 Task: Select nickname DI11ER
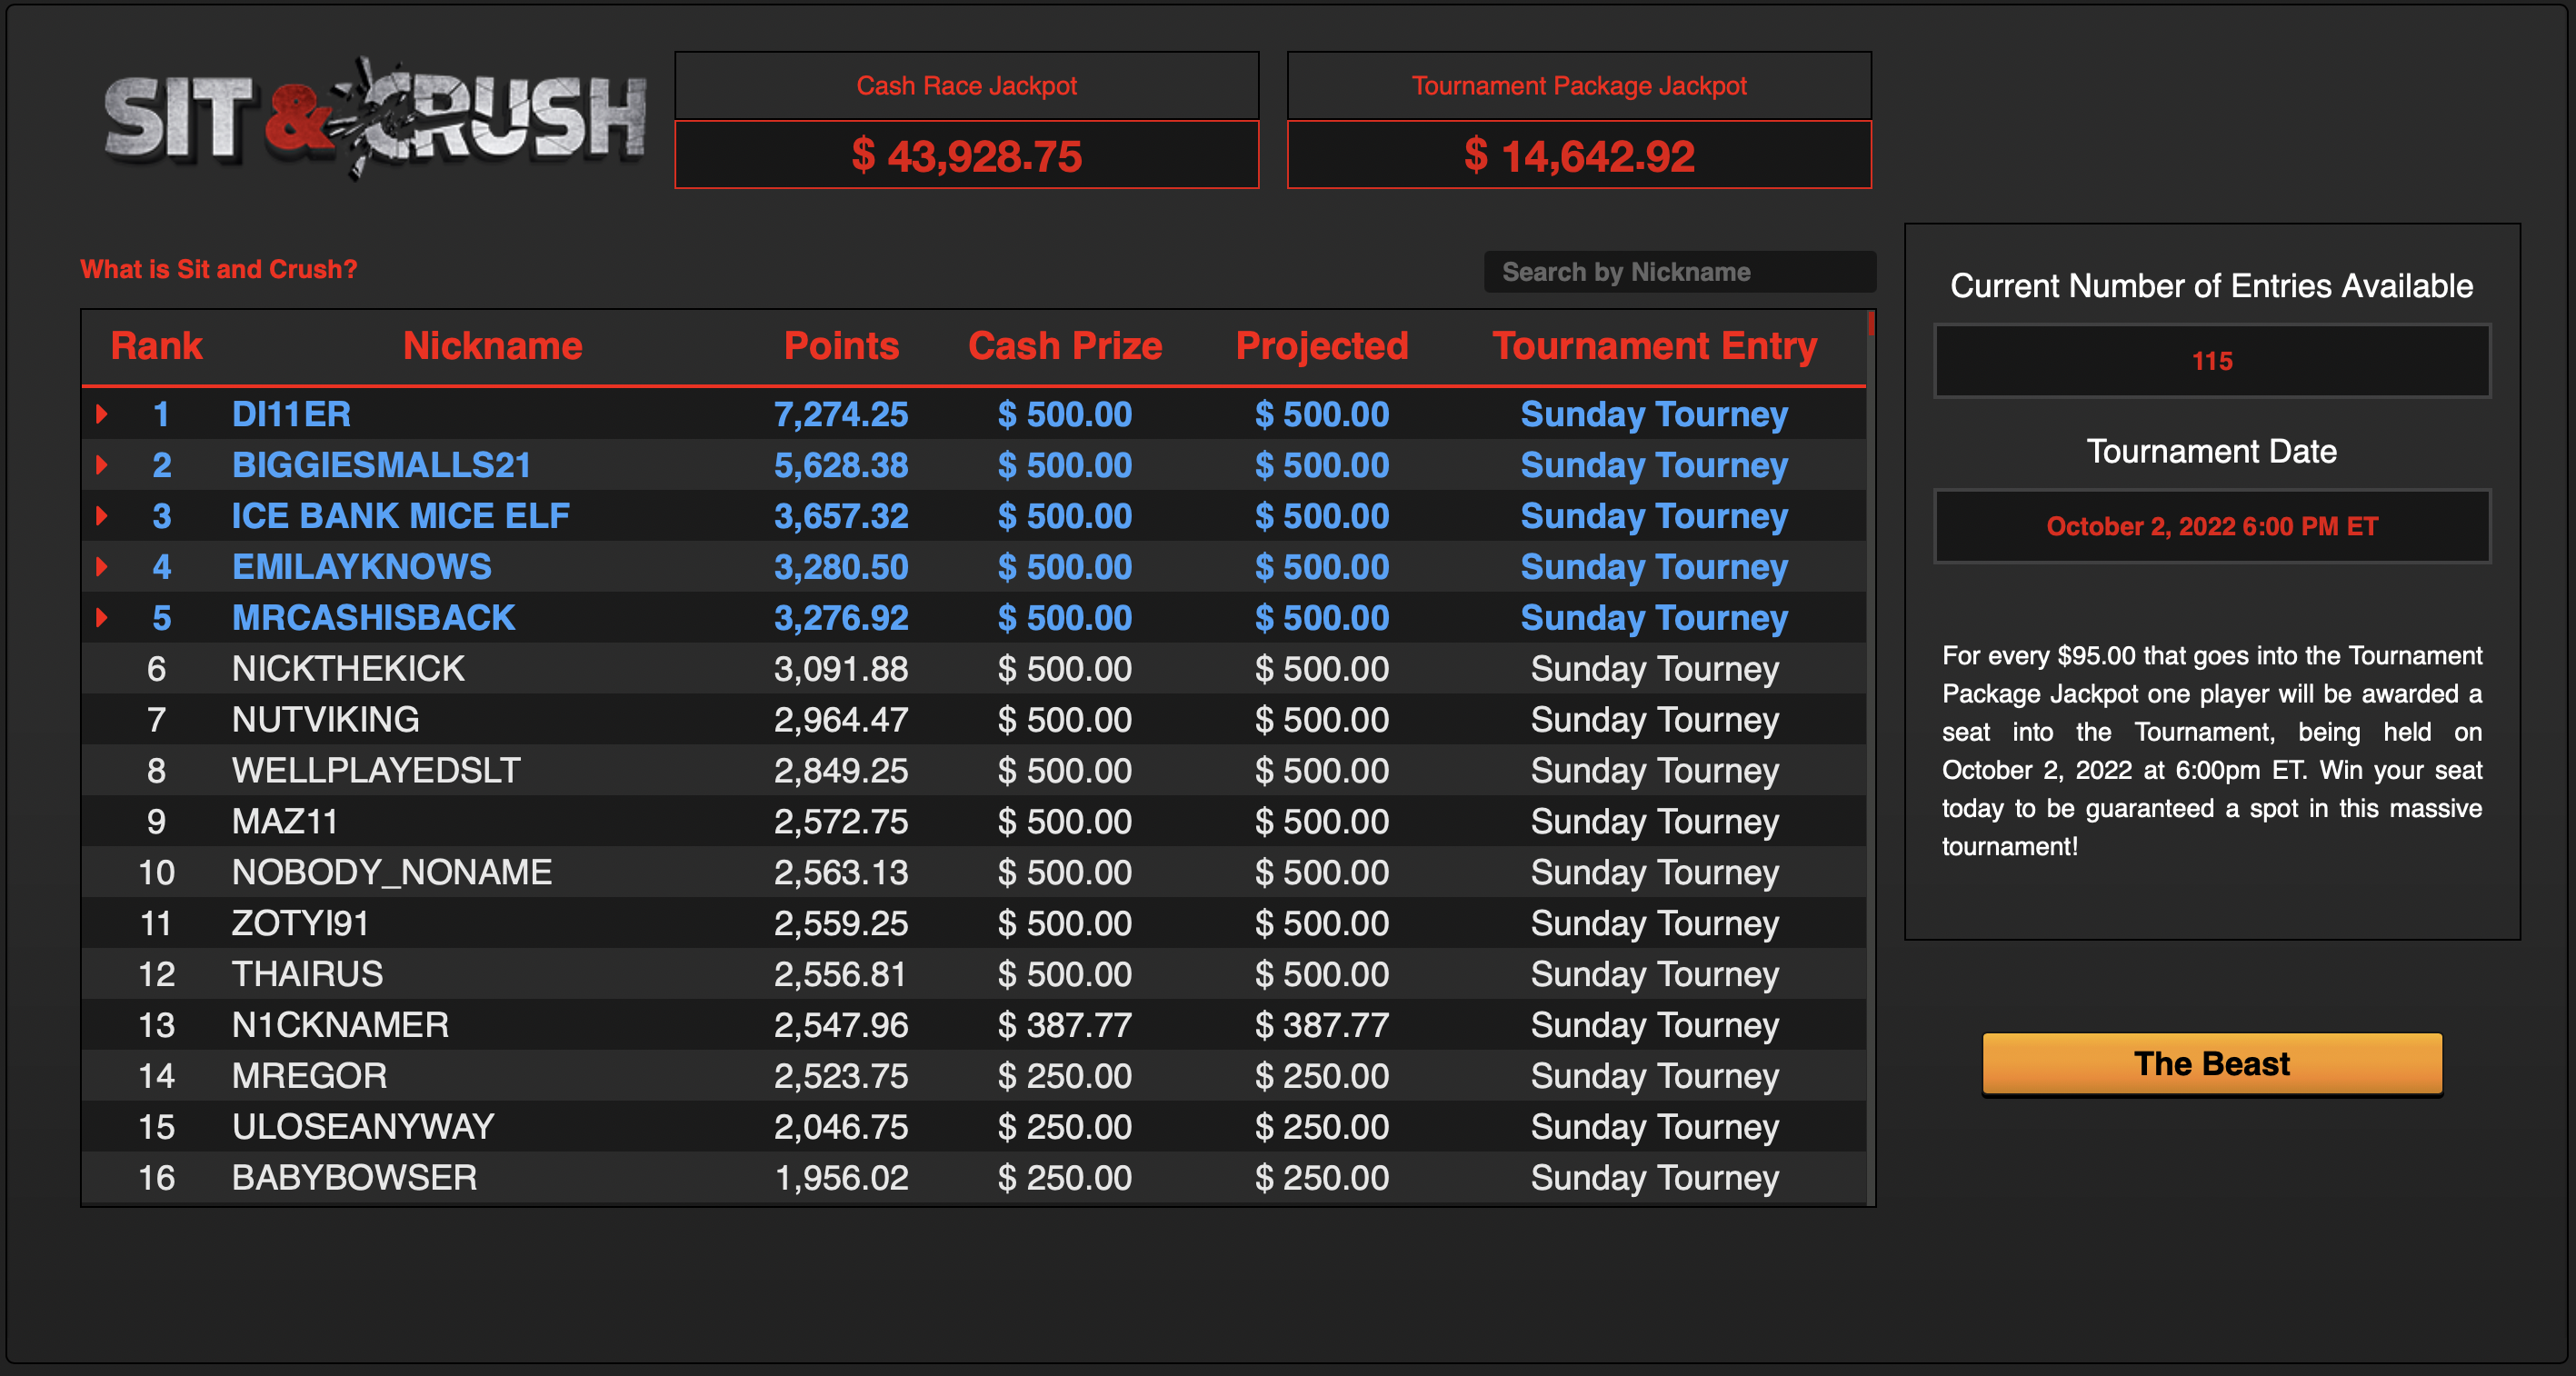[291, 414]
